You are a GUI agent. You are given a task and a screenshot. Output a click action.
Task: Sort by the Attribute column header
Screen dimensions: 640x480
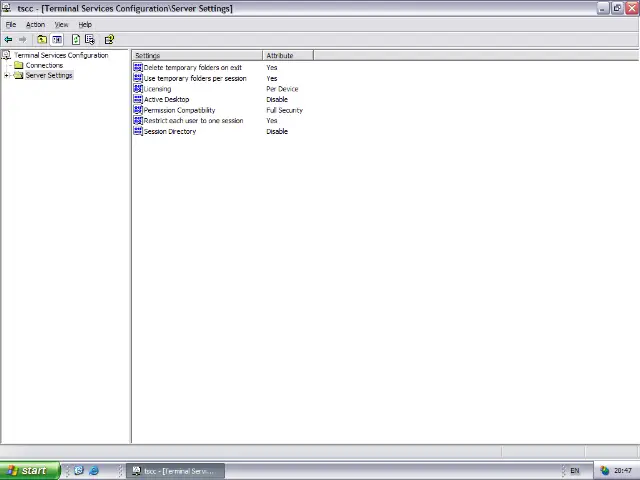(x=288, y=55)
